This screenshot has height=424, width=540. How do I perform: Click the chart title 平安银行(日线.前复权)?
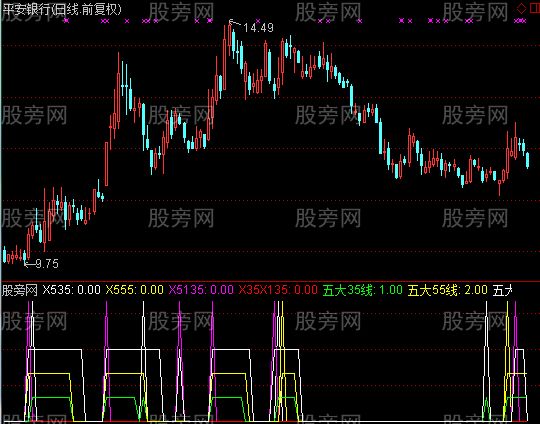click(62, 9)
